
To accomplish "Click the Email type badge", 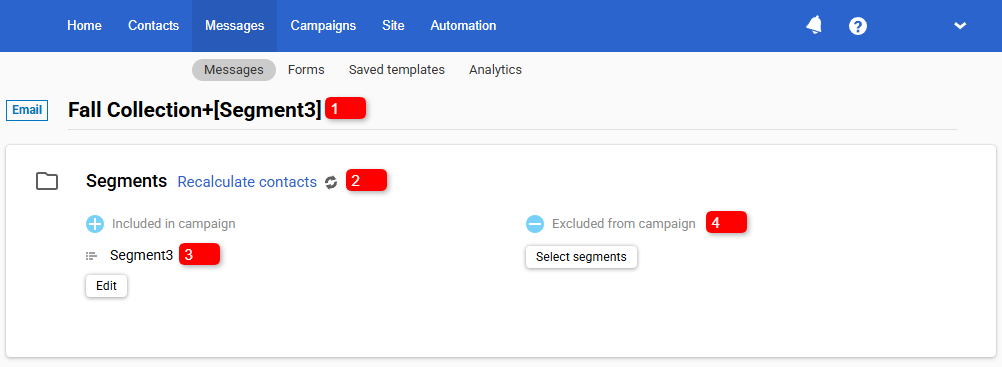I will coord(27,110).
